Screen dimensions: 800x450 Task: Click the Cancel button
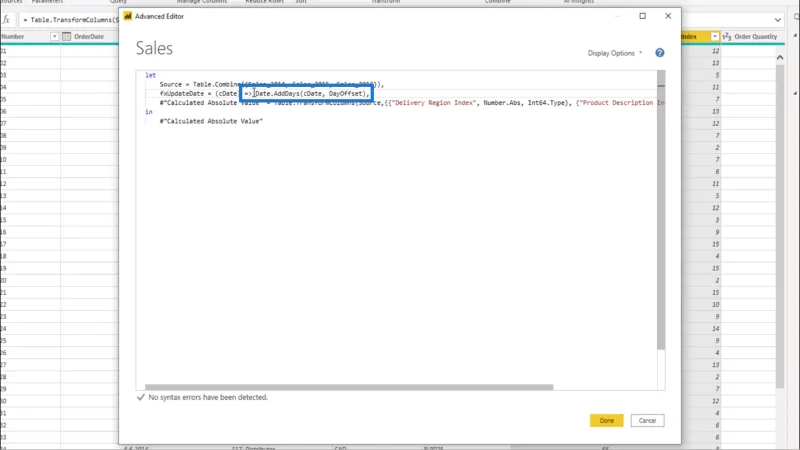647,420
